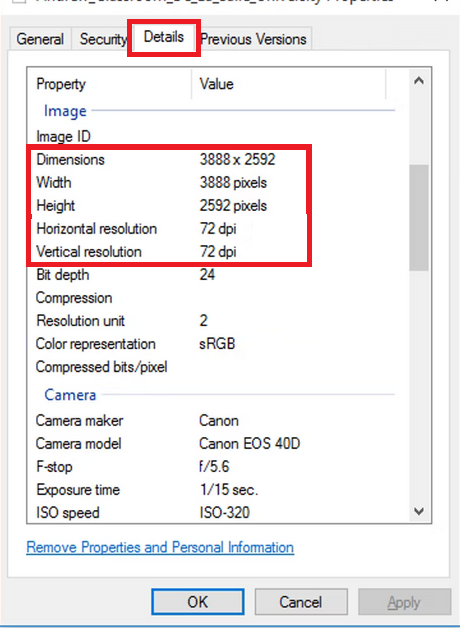Select the Bit depth row
This screenshot has height=628, width=460.
[x=218, y=275]
